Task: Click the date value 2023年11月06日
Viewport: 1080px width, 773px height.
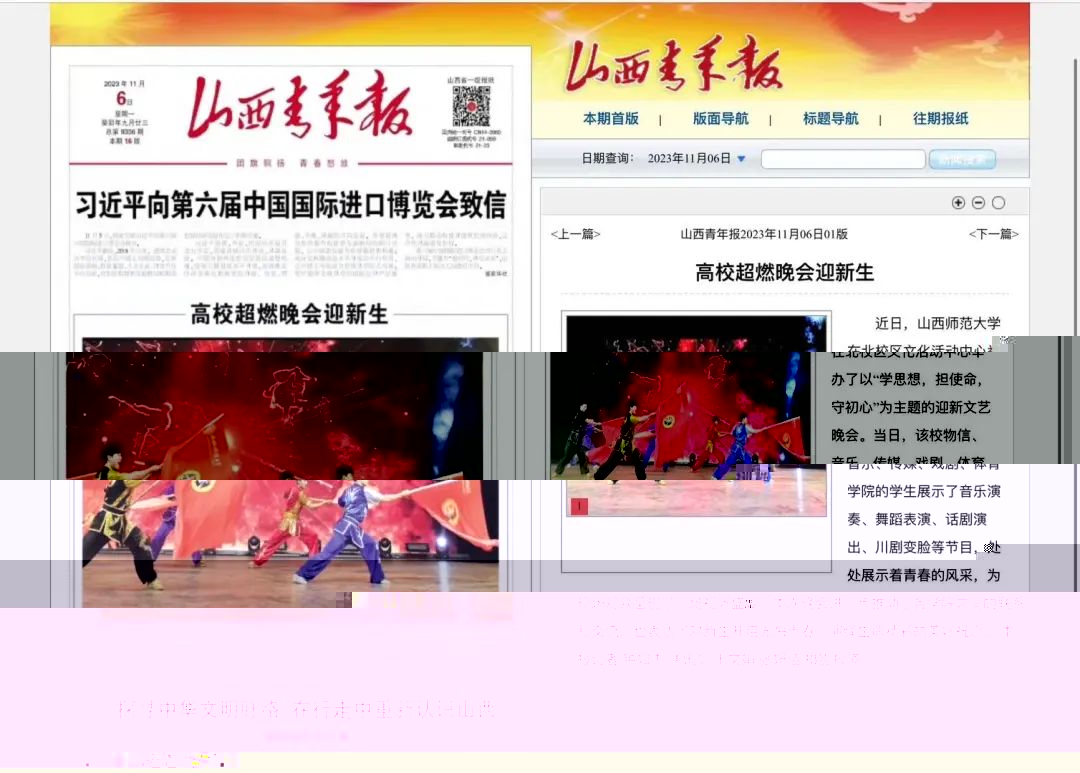Action: 689,158
